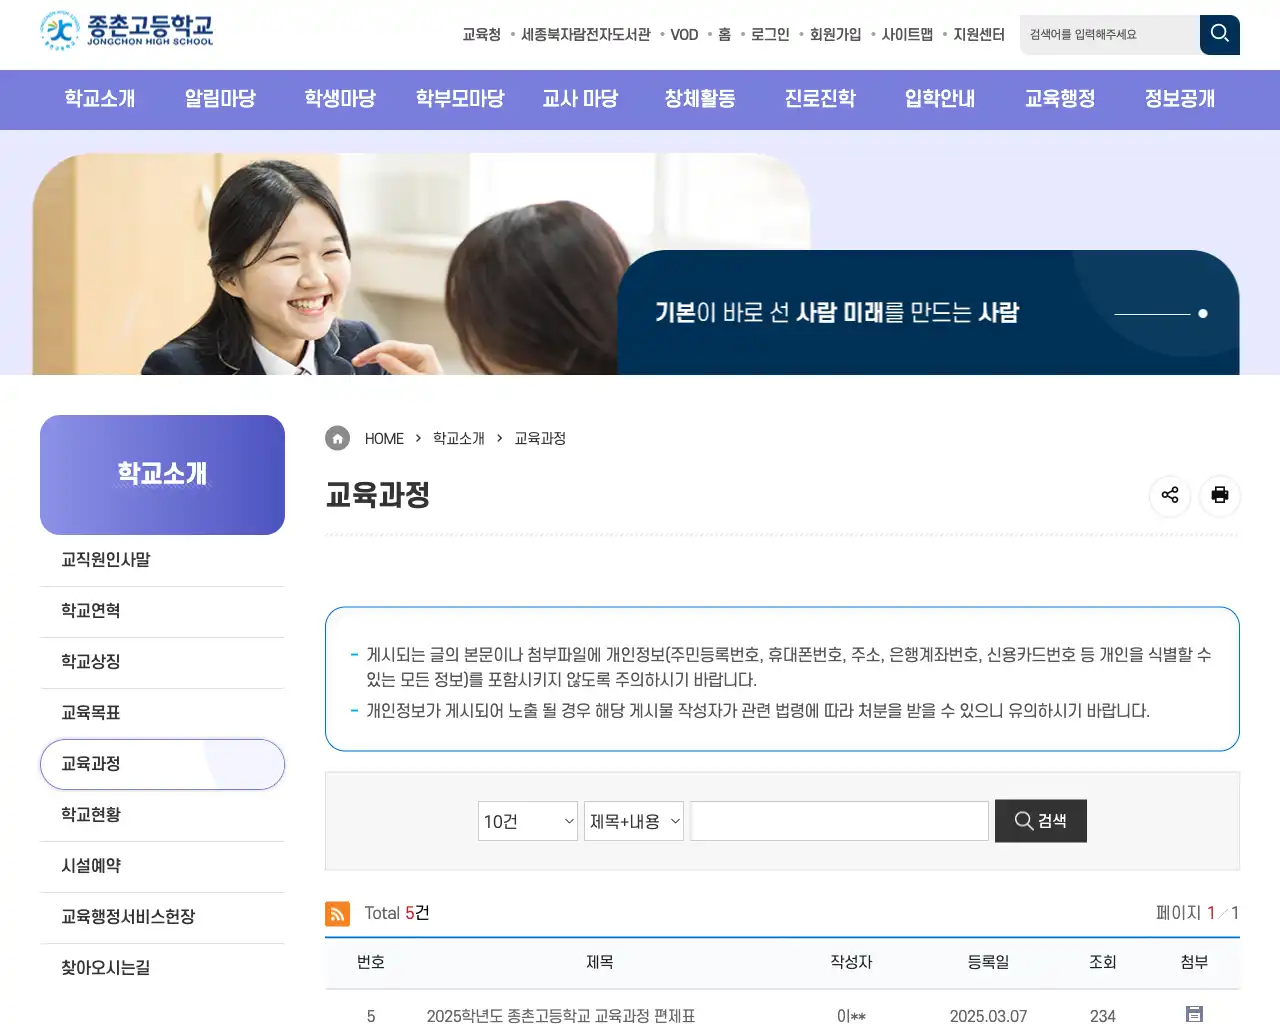Click the student photo banner image
This screenshot has width=1280, height=1024.
(x=420, y=264)
